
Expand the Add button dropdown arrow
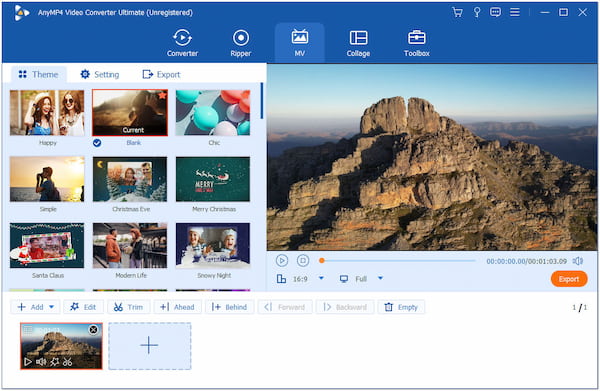(x=51, y=307)
